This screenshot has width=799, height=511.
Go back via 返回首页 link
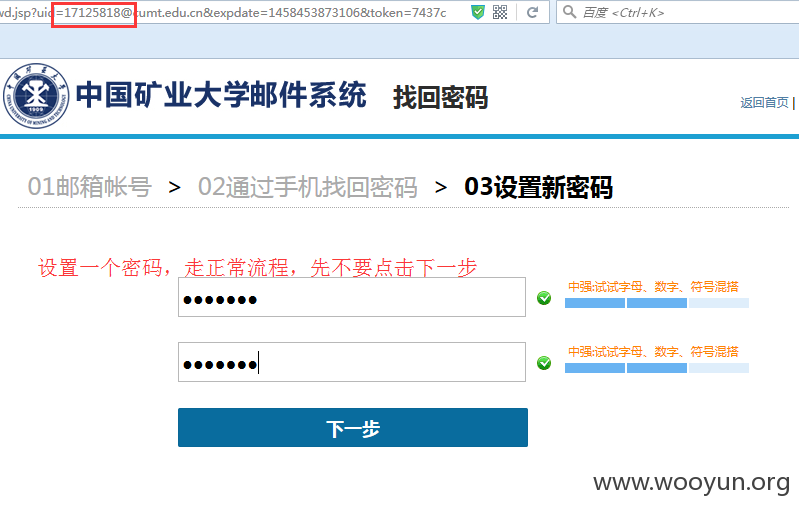pos(764,102)
